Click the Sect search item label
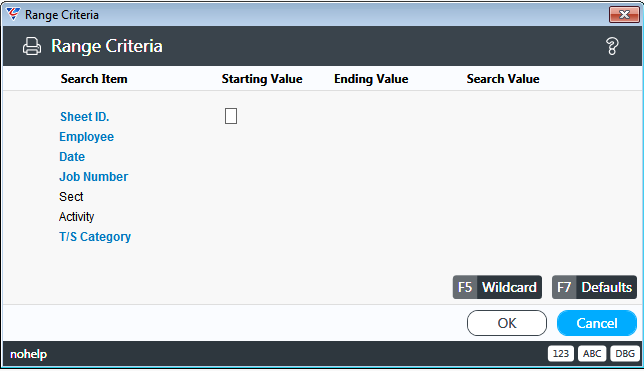This screenshot has height=371, width=644. click(71, 197)
